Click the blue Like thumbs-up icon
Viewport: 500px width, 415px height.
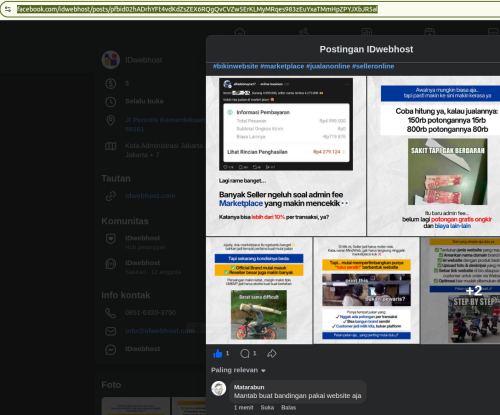pyautogui.click(x=218, y=353)
